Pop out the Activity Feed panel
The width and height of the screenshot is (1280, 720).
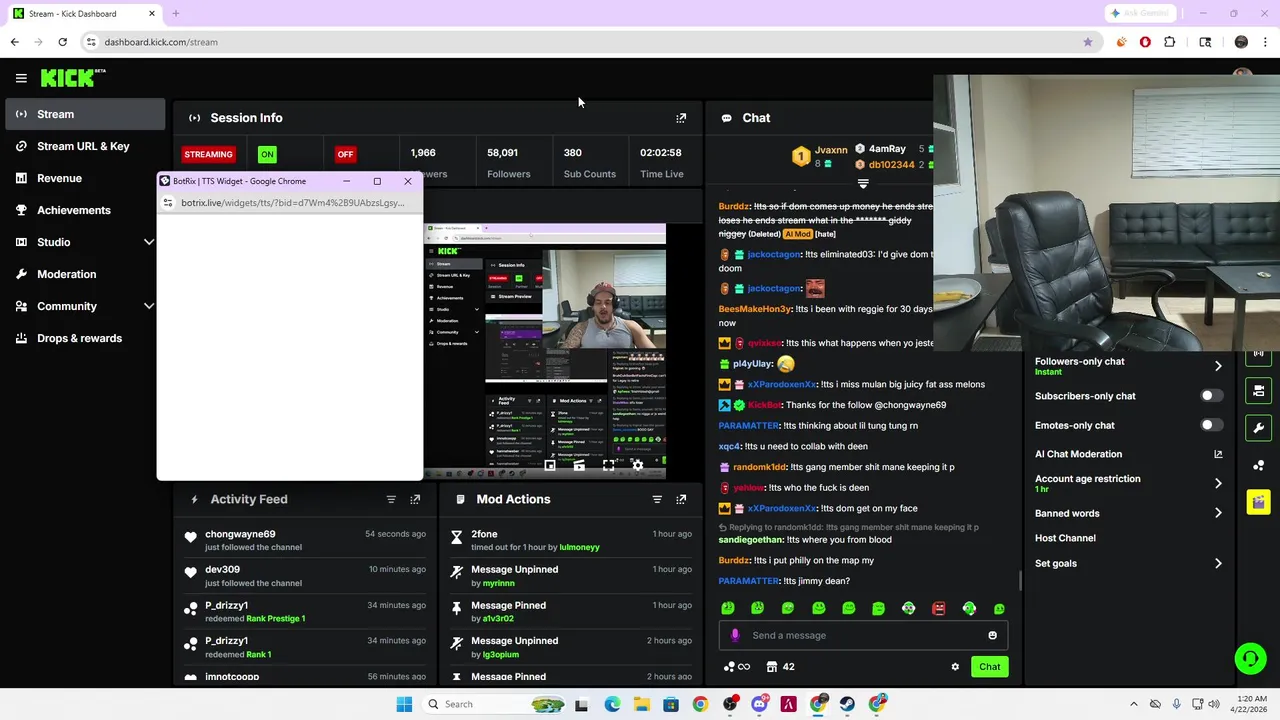(x=415, y=499)
